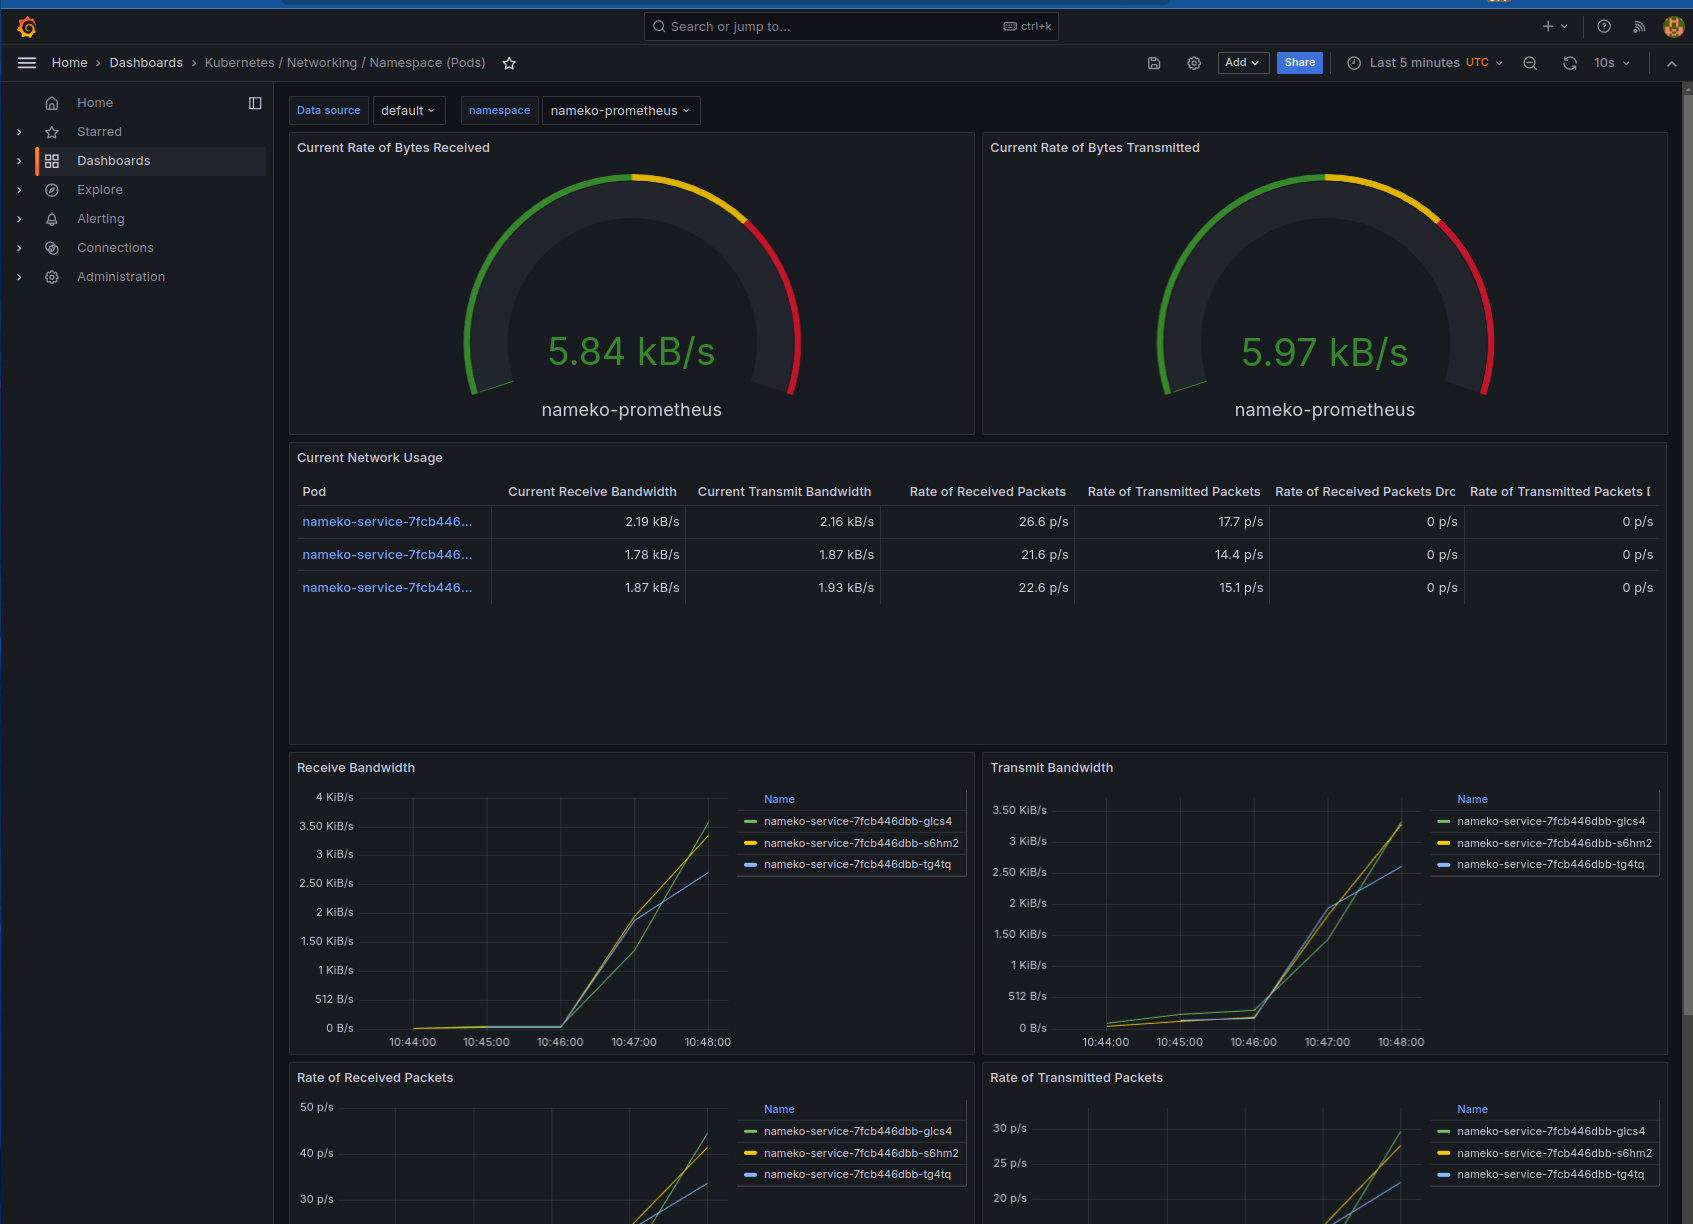The width and height of the screenshot is (1693, 1224).
Task: Click the Administration gear icon in sidebar
Action: pos(52,277)
